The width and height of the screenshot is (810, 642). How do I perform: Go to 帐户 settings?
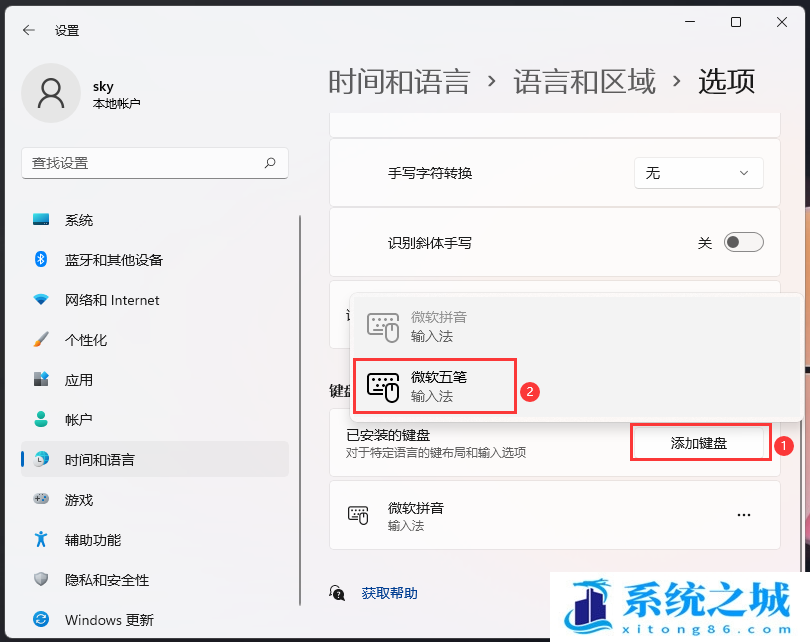[x=154, y=419]
